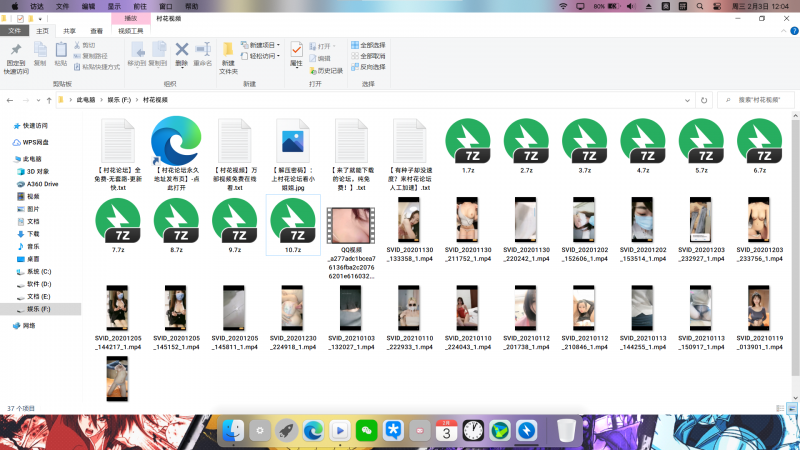The height and width of the screenshot is (450, 800).
Task: Open the 1.7z archive file icon
Action: click(468, 141)
